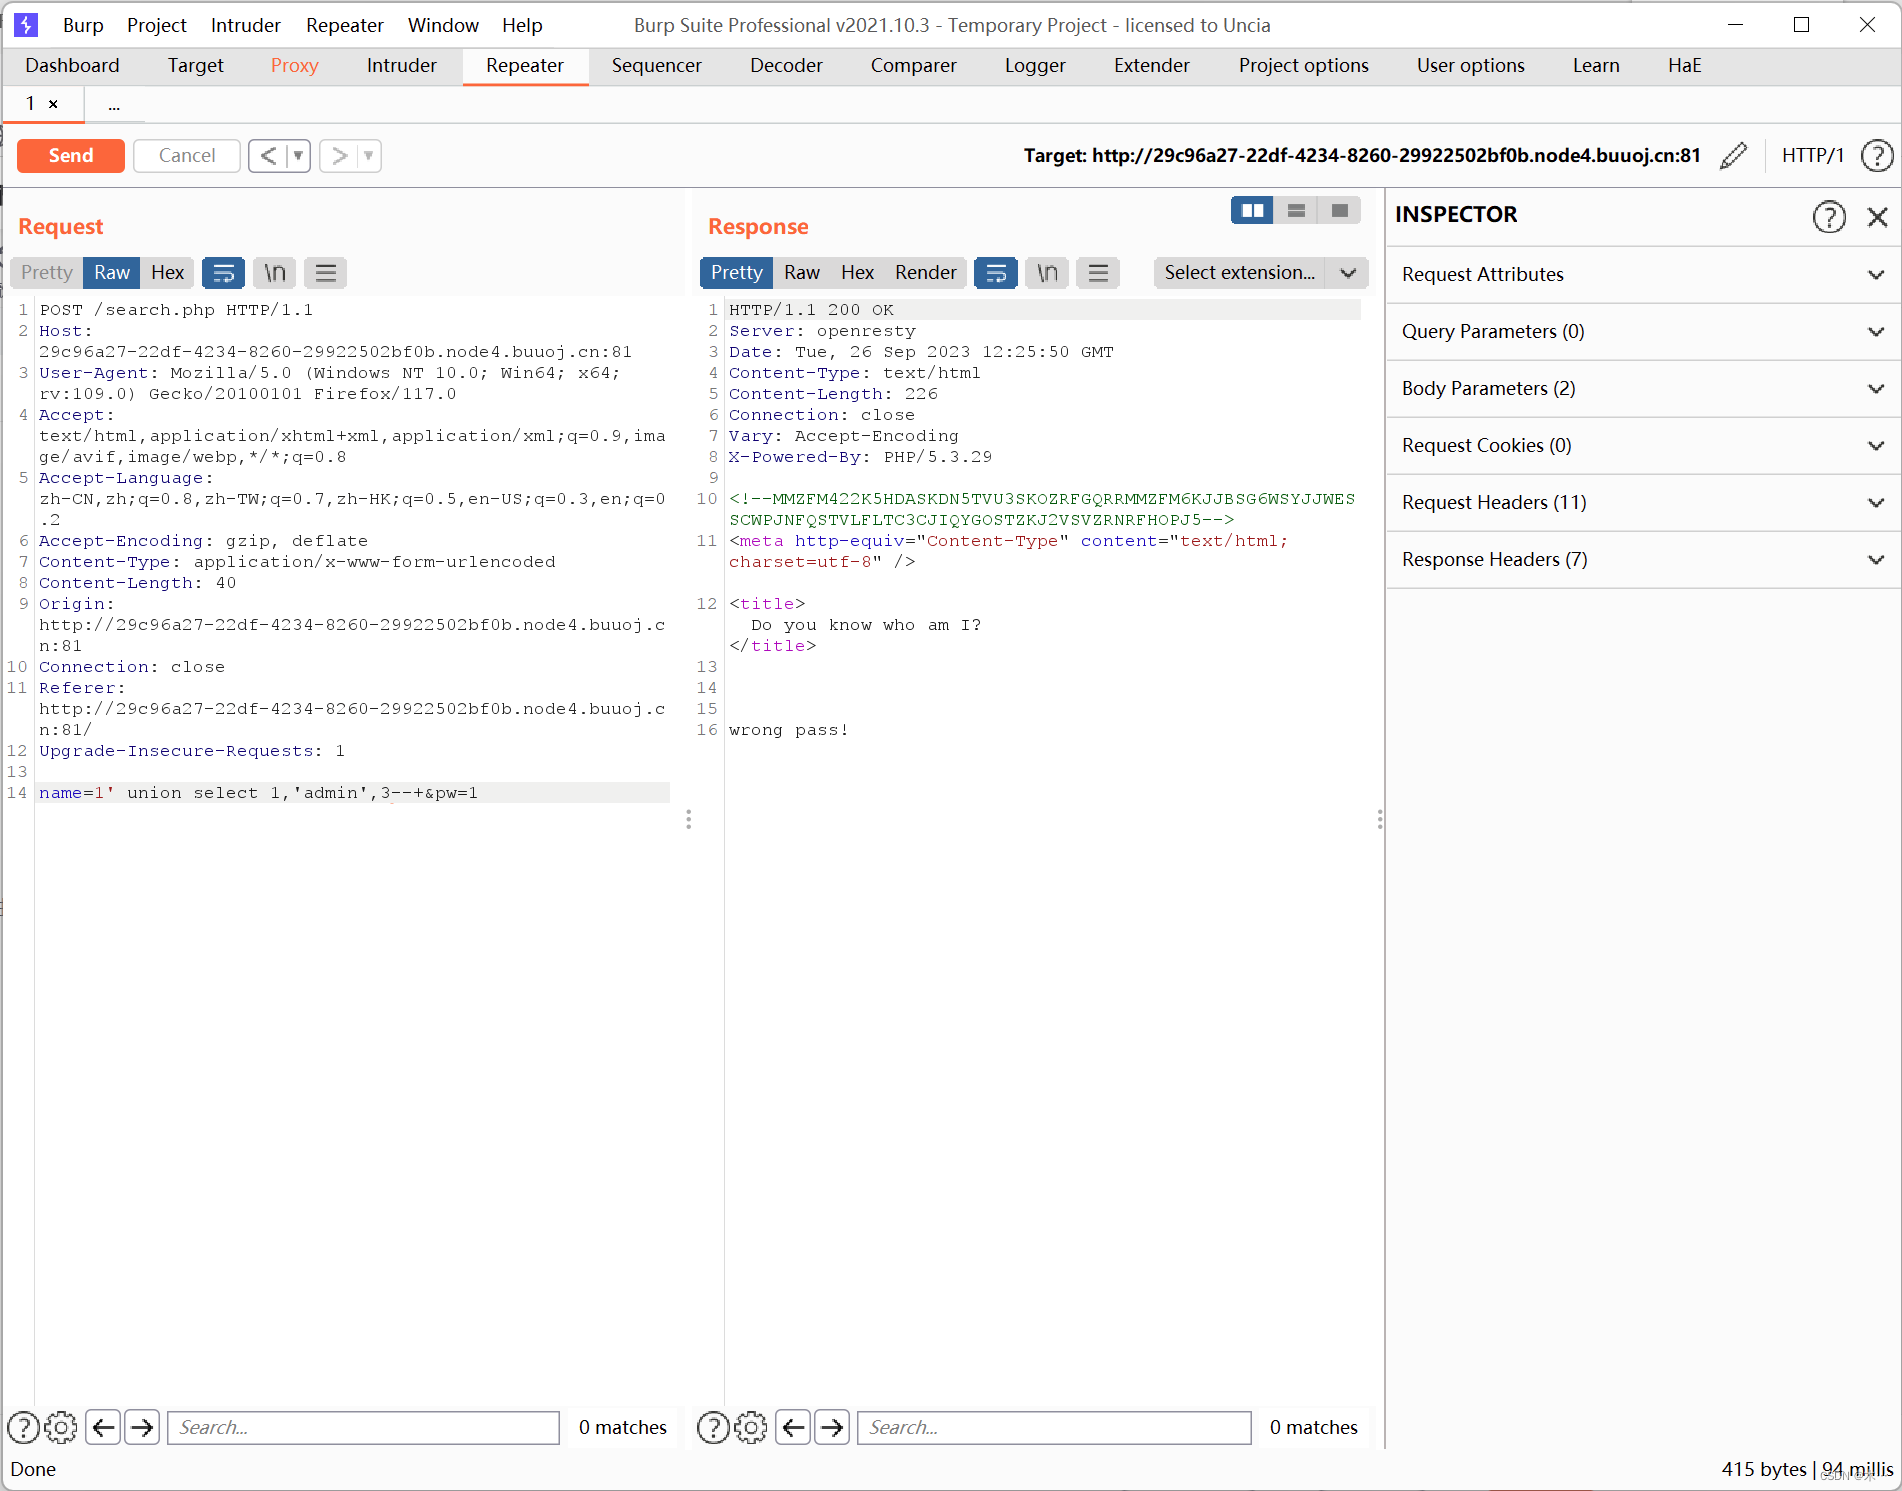Open Select extension dropdown
1902x1491 pixels.
coord(1260,272)
